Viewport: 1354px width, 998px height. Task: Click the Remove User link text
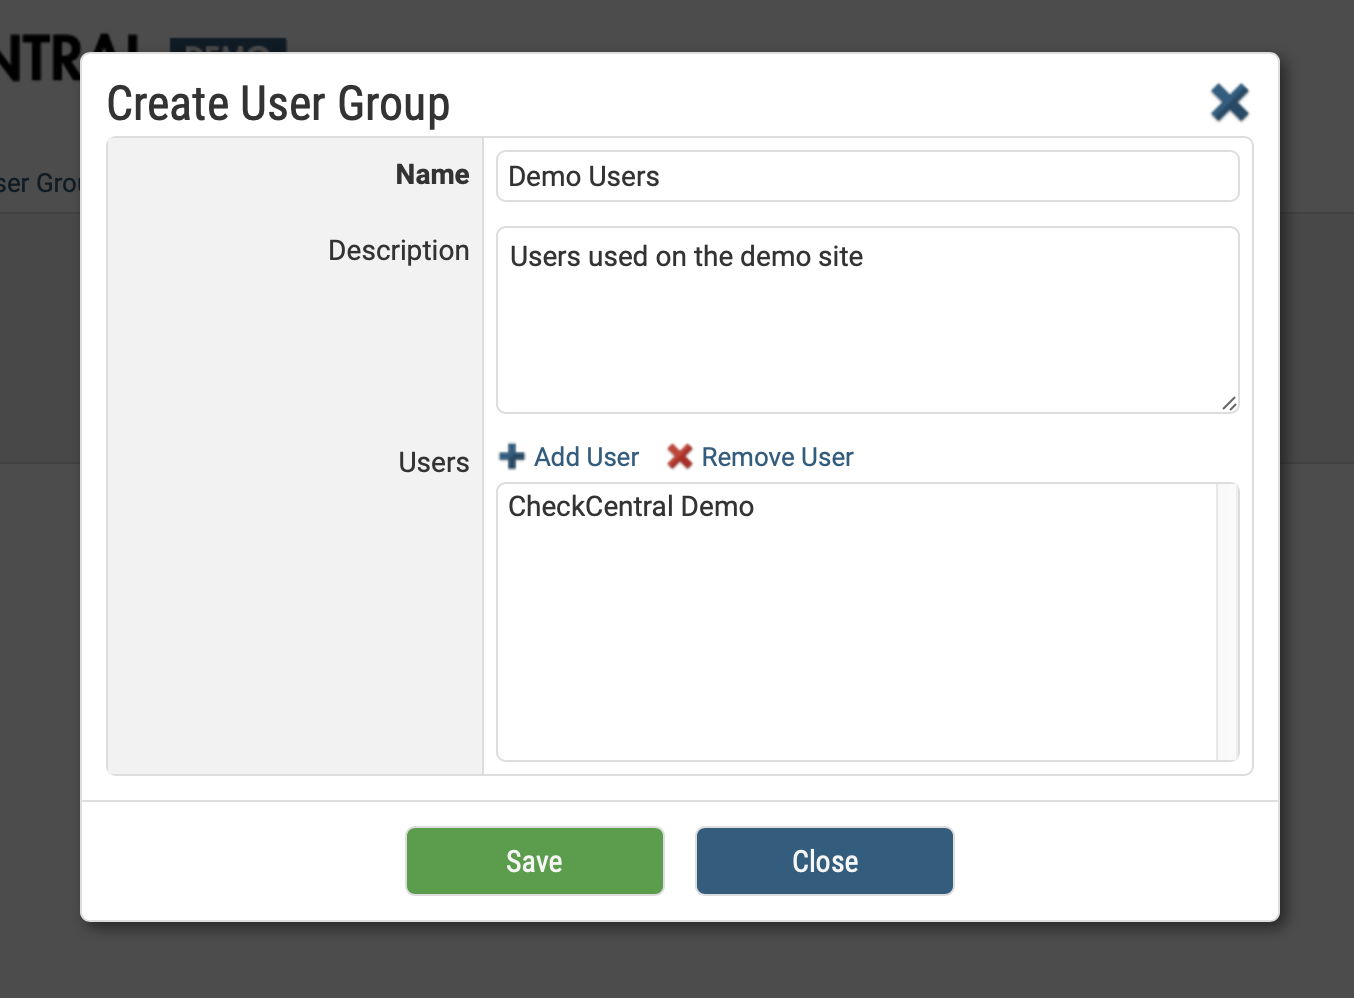coord(777,457)
